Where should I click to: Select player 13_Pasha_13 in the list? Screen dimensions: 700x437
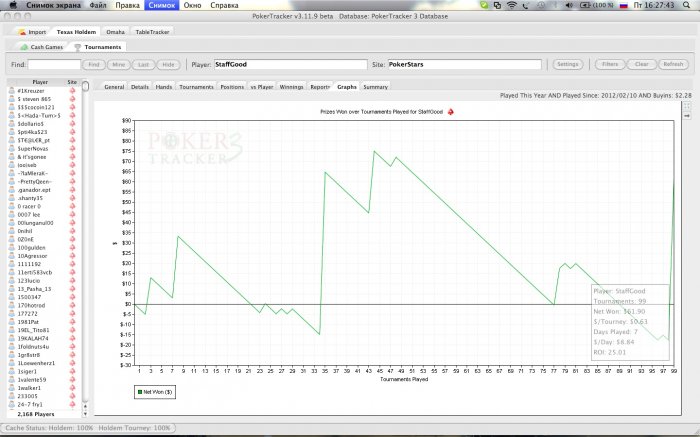tap(34, 289)
